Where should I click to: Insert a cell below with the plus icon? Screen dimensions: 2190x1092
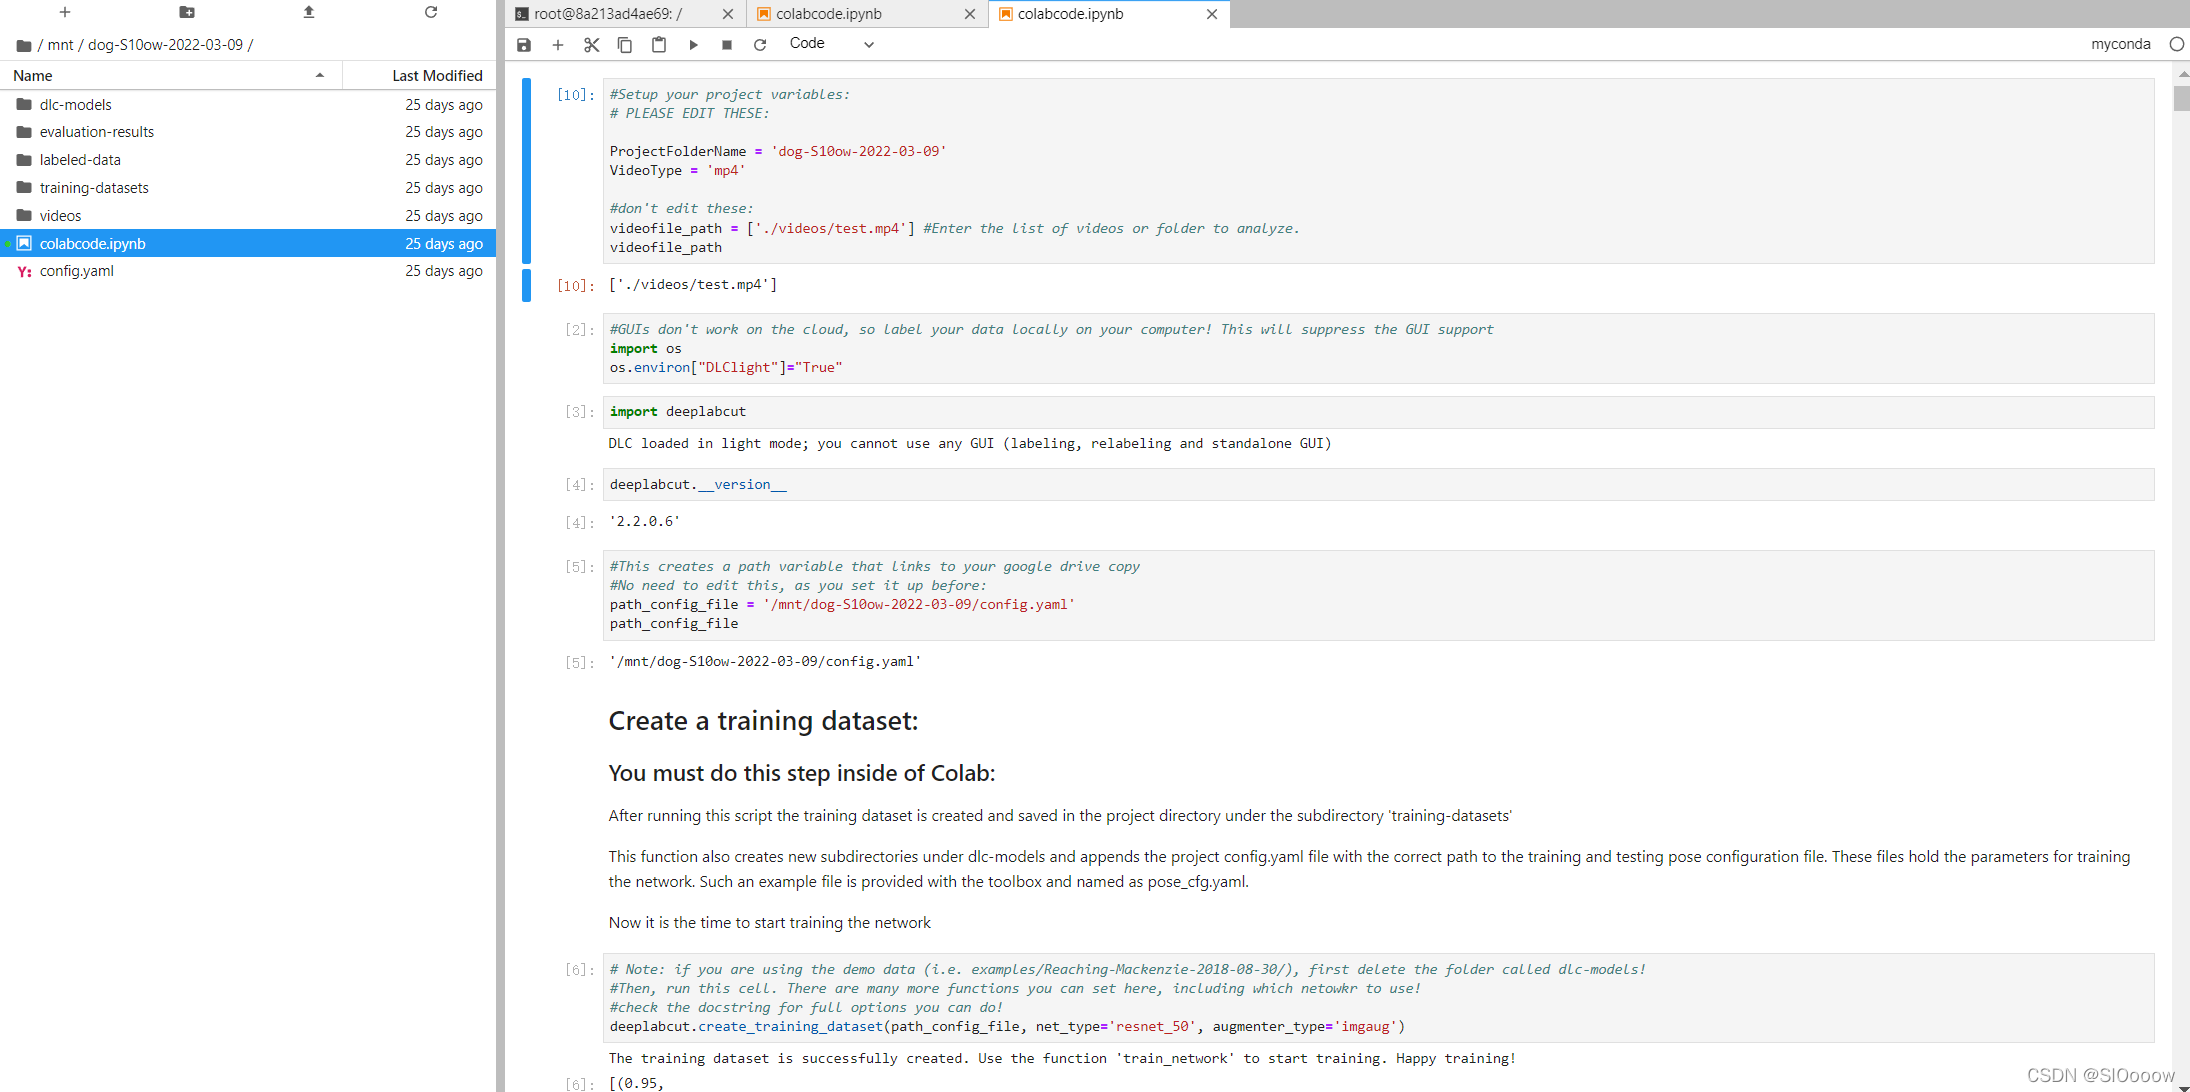558,44
